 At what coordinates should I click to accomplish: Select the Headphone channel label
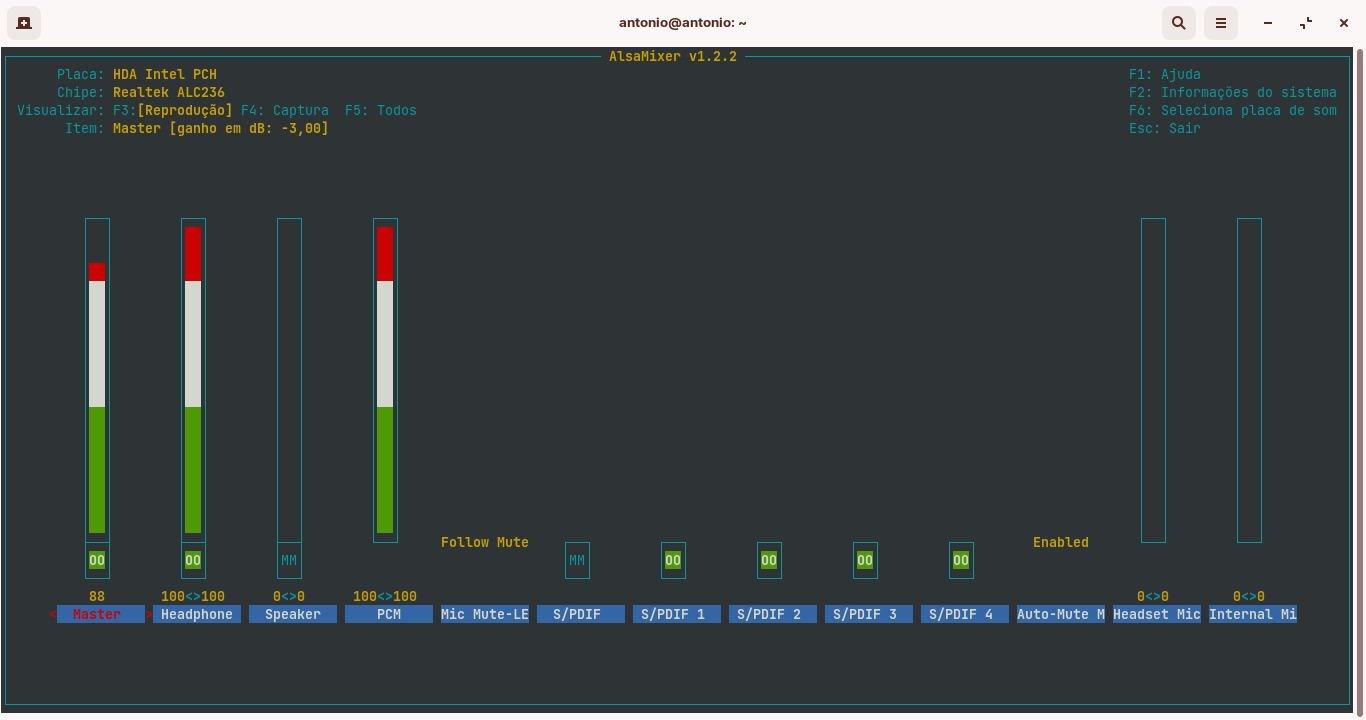[197, 614]
